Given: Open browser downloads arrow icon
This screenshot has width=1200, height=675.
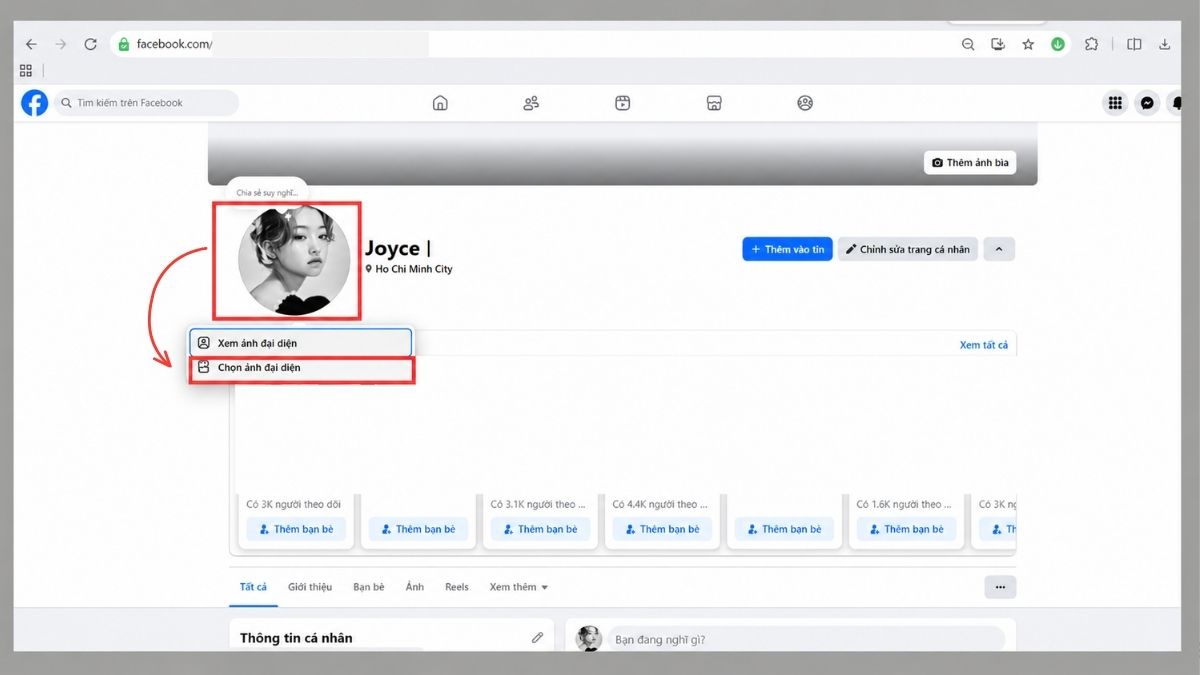Looking at the screenshot, I should [1165, 44].
